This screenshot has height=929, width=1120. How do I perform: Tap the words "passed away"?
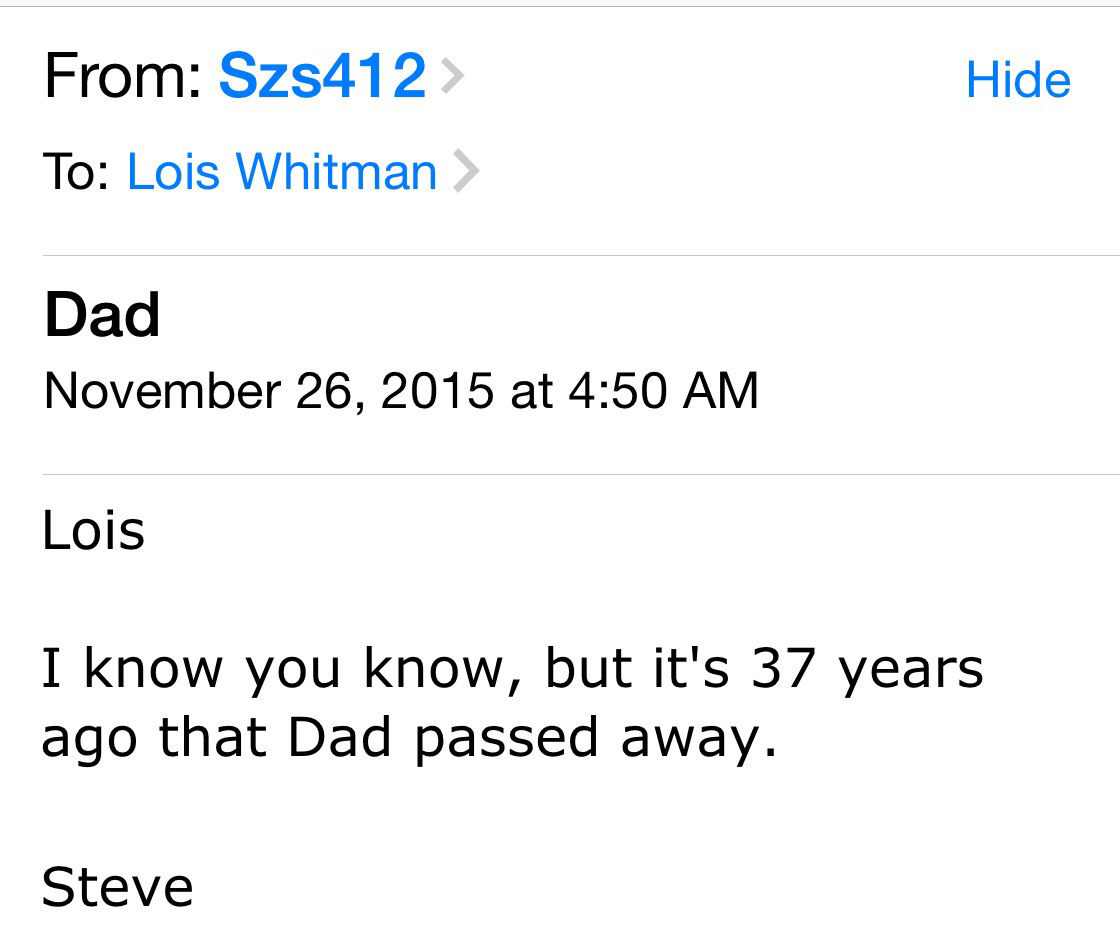click(594, 738)
